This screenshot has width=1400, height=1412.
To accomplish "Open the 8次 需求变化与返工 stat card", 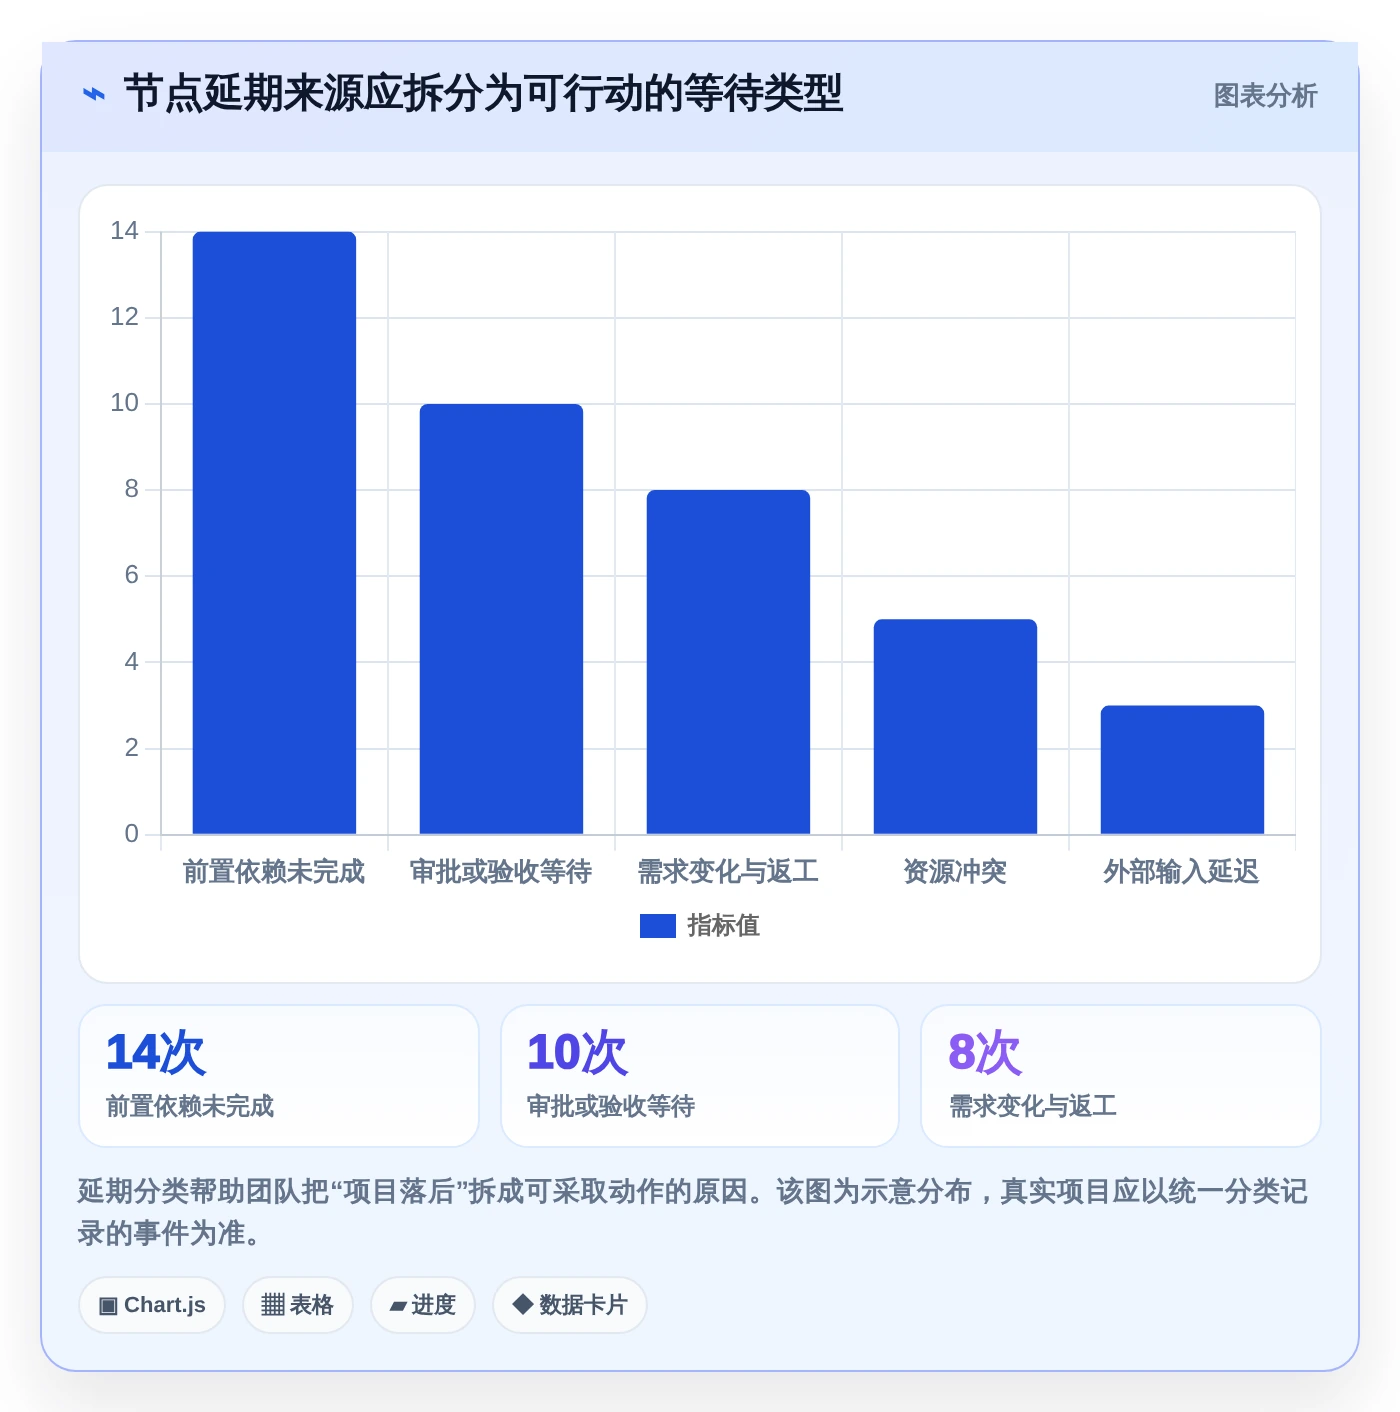I will pos(1121,1076).
